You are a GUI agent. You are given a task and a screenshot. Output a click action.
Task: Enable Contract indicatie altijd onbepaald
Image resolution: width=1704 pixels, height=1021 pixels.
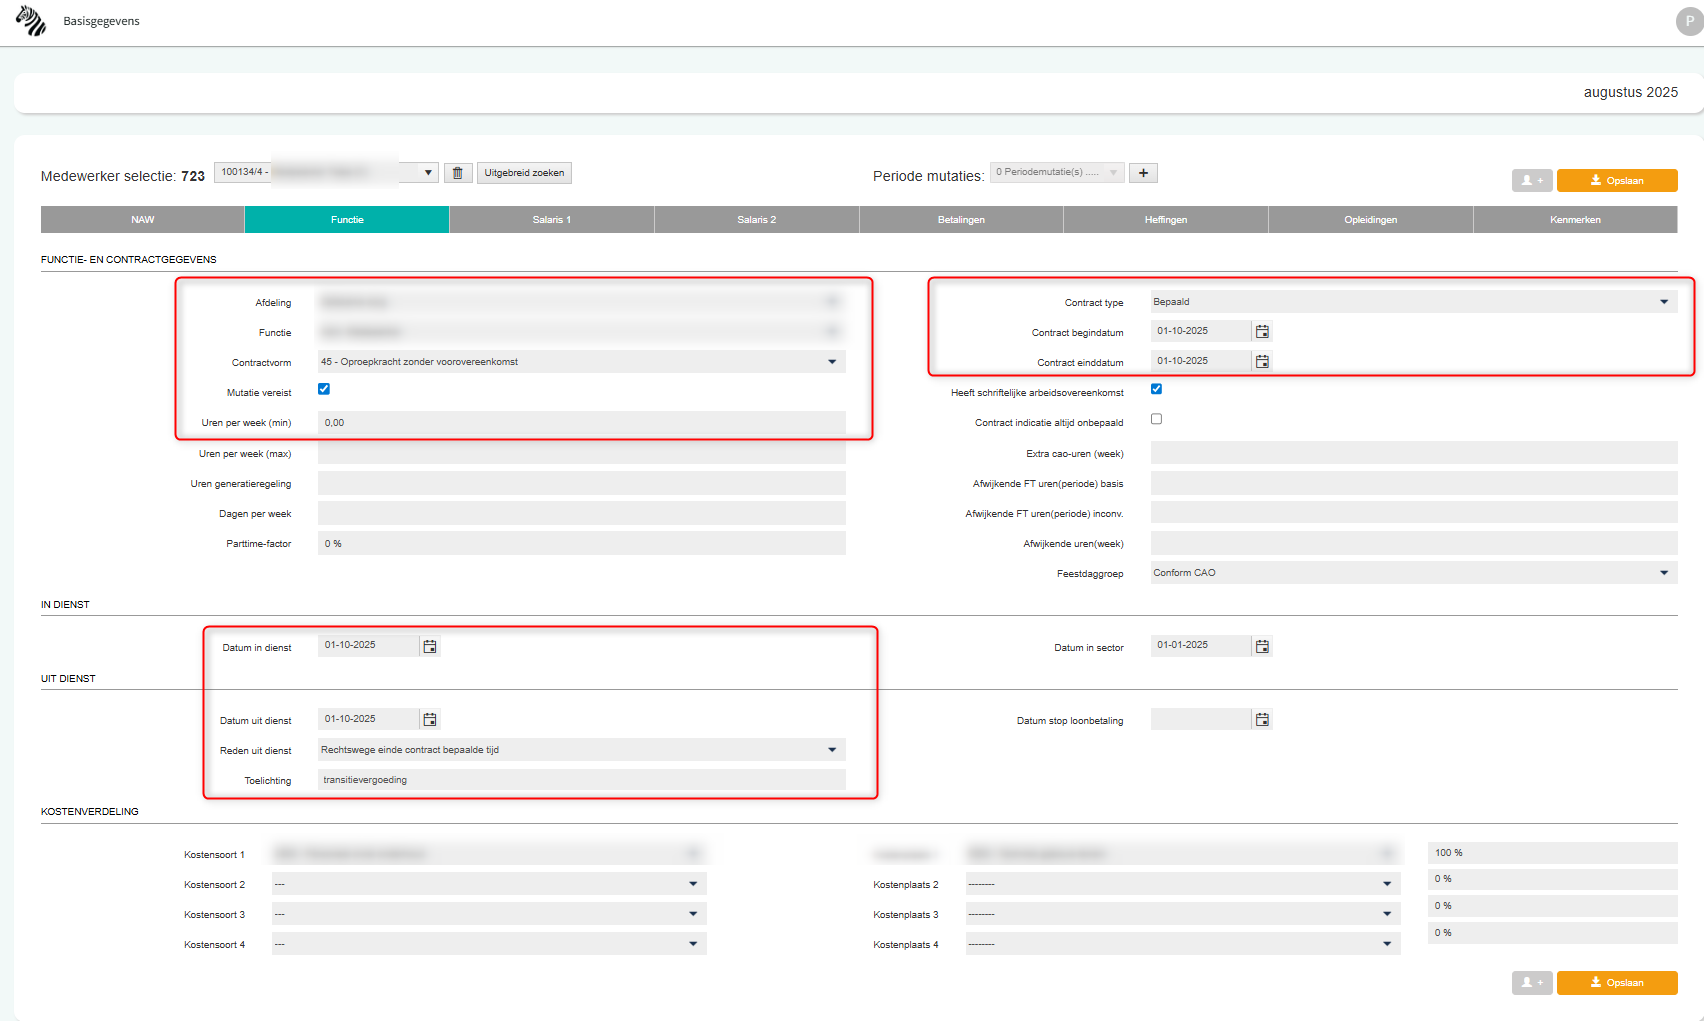pyautogui.click(x=1156, y=419)
